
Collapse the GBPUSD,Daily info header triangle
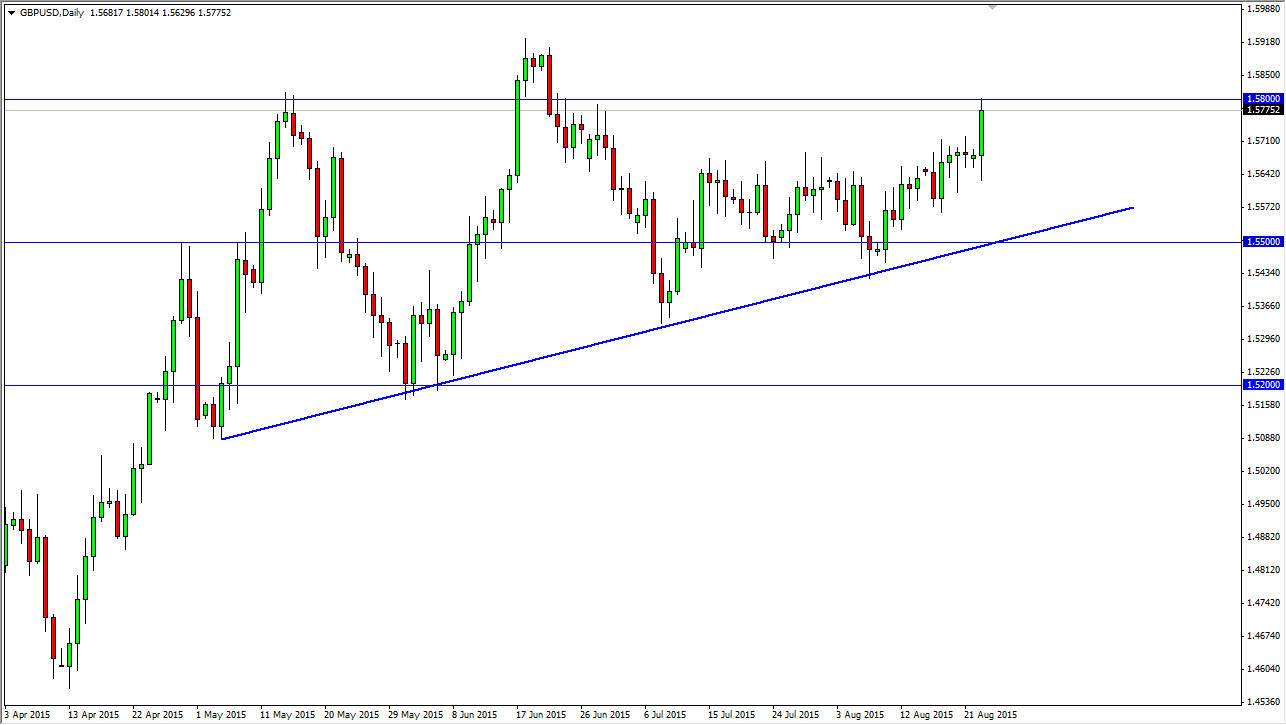point(11,13)
